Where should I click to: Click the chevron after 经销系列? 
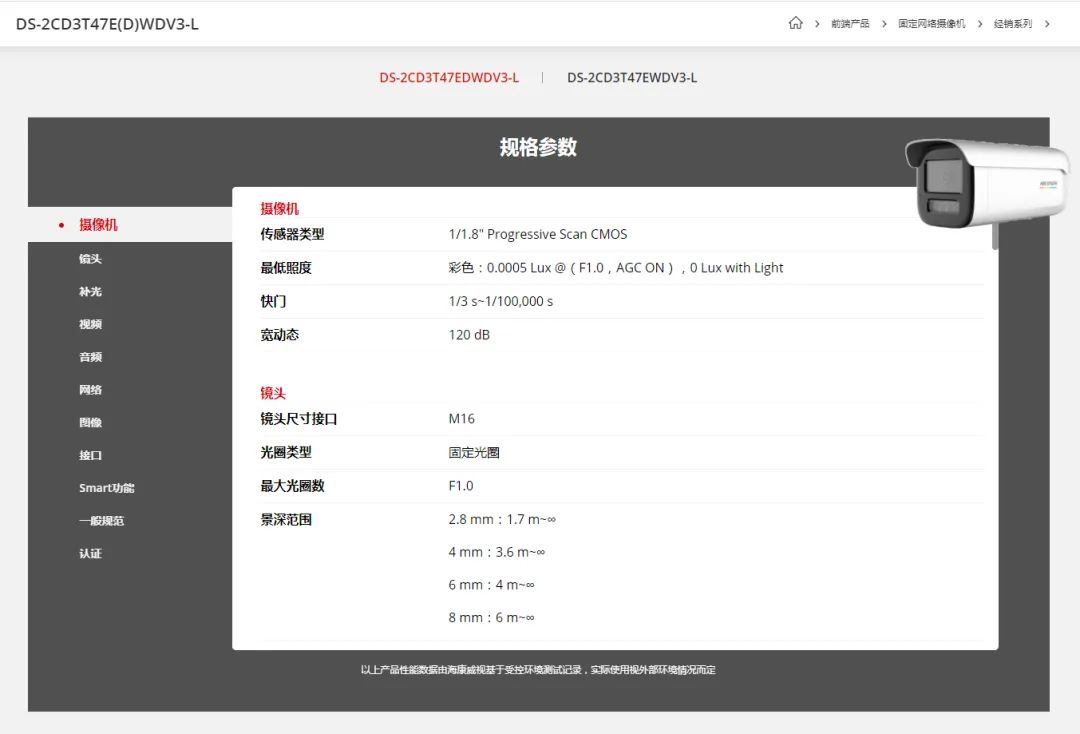click(1047, 24)
